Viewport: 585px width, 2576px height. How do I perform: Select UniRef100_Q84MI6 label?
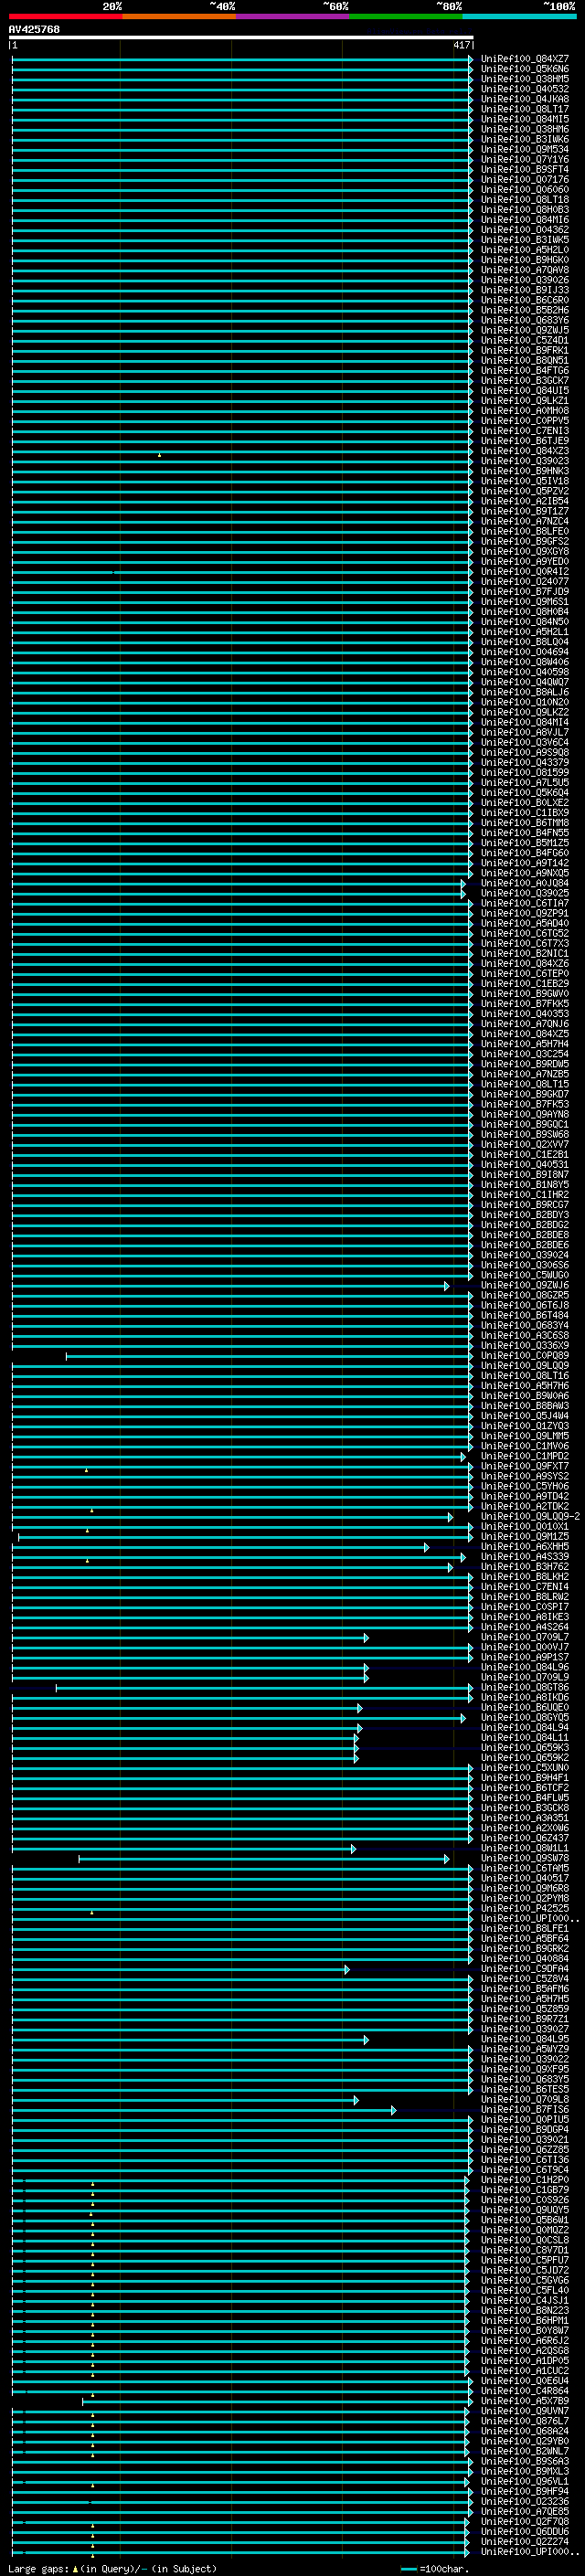tap(525, 219)
